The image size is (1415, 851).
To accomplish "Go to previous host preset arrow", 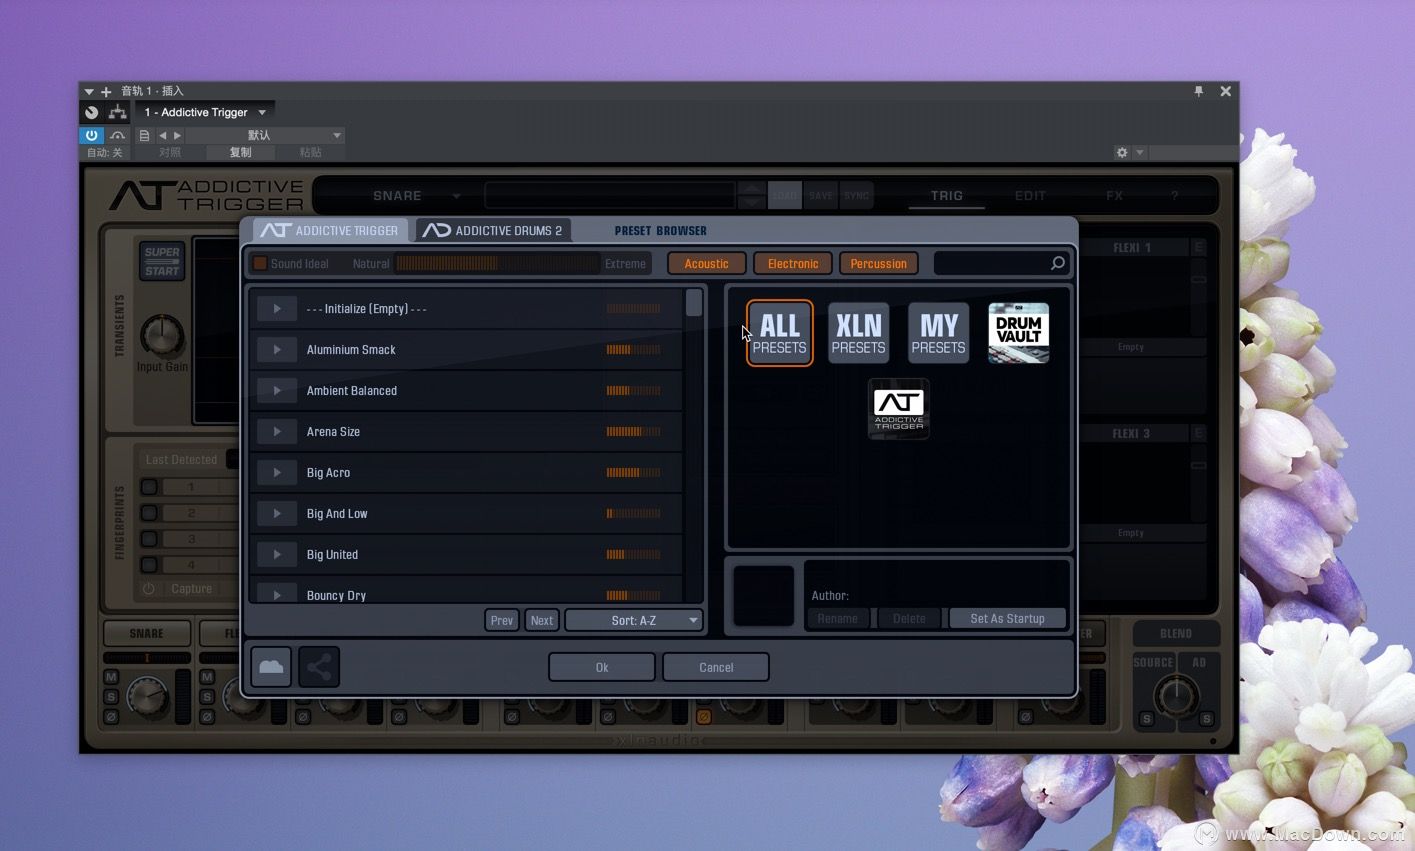I will tap(162, 135).
